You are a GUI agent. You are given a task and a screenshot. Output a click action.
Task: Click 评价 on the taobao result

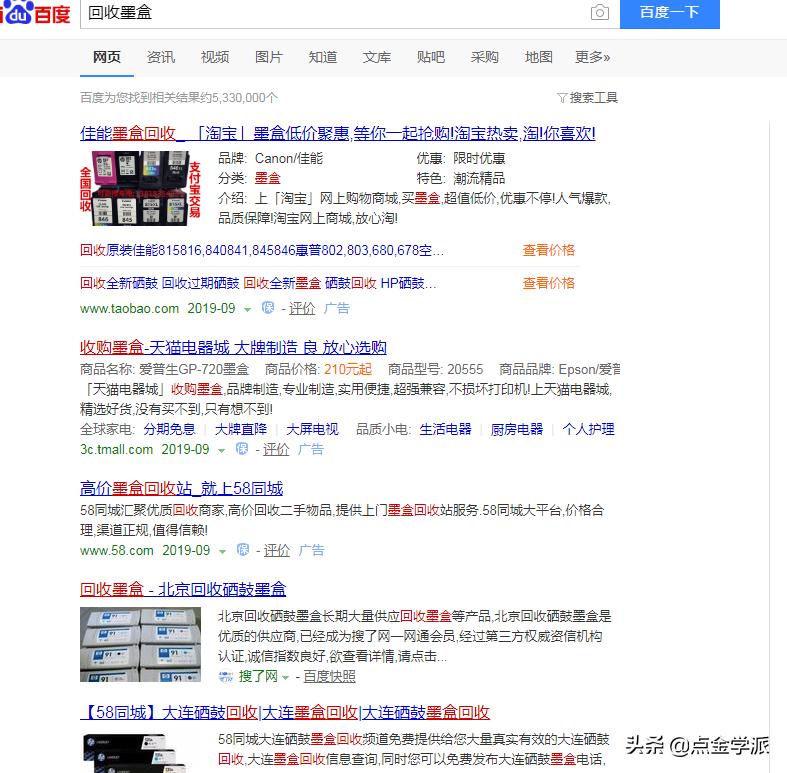click(302, 308)
